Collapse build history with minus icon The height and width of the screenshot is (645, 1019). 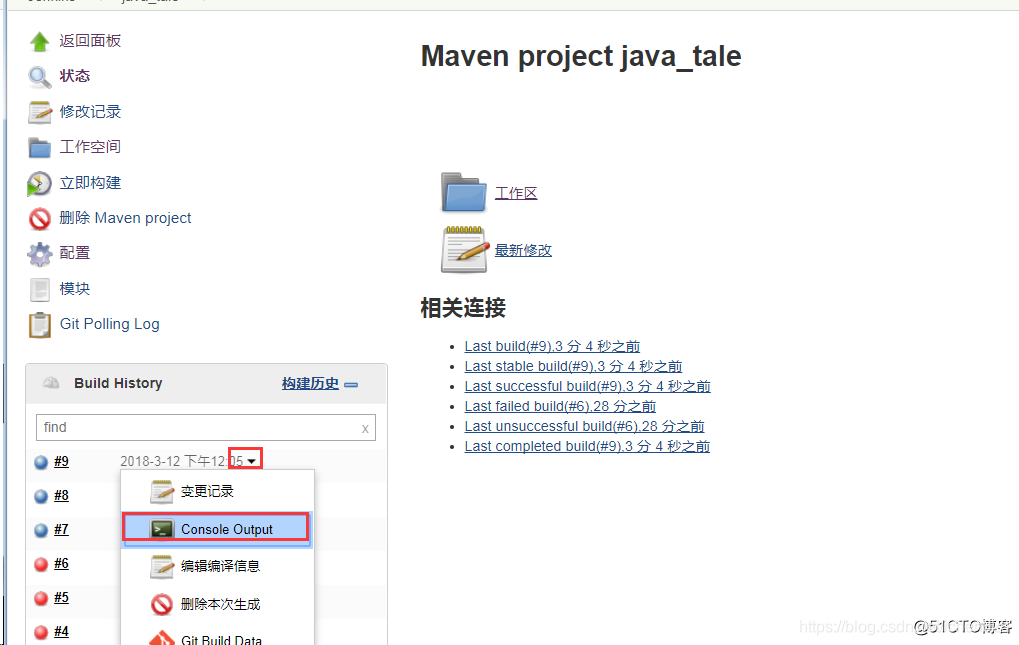point(351,385)
